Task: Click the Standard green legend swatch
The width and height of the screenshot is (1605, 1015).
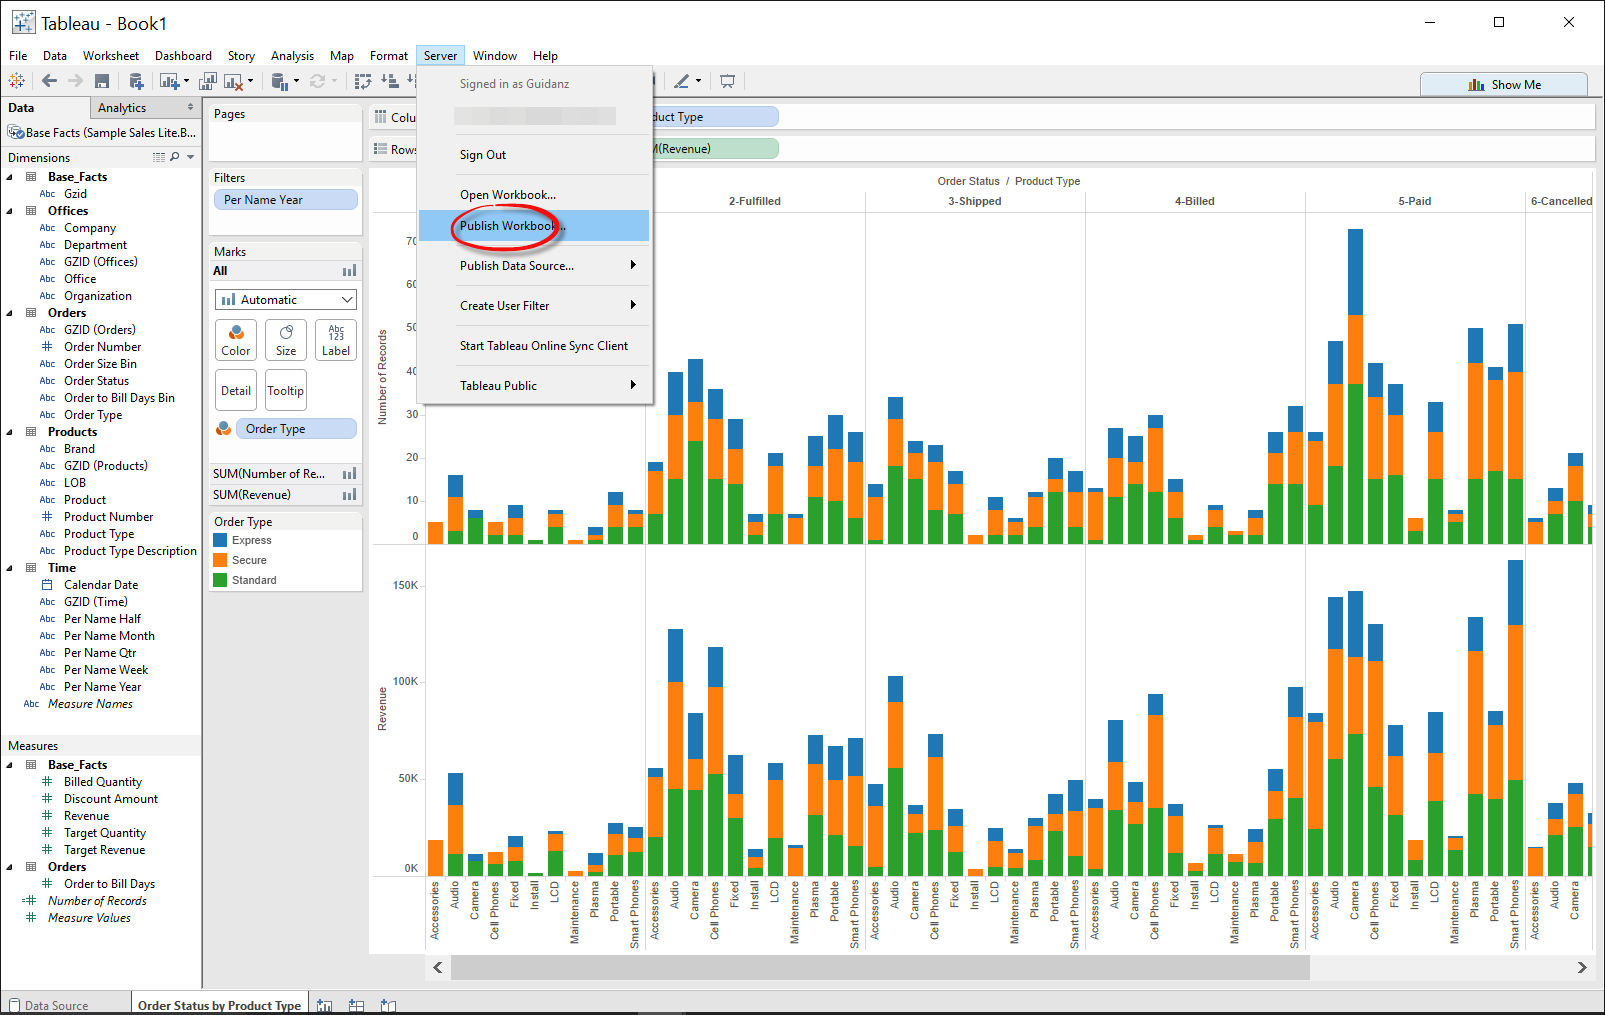Action: [x=221, y=580]
